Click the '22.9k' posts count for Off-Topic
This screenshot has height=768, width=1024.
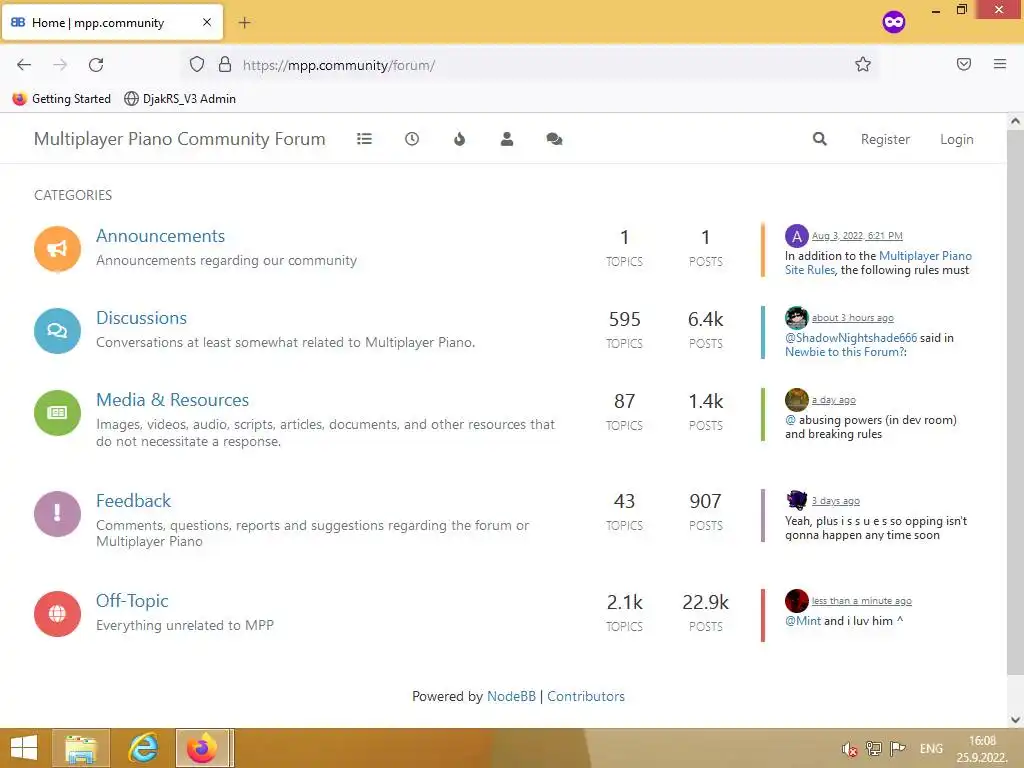[x=705, y=602]
